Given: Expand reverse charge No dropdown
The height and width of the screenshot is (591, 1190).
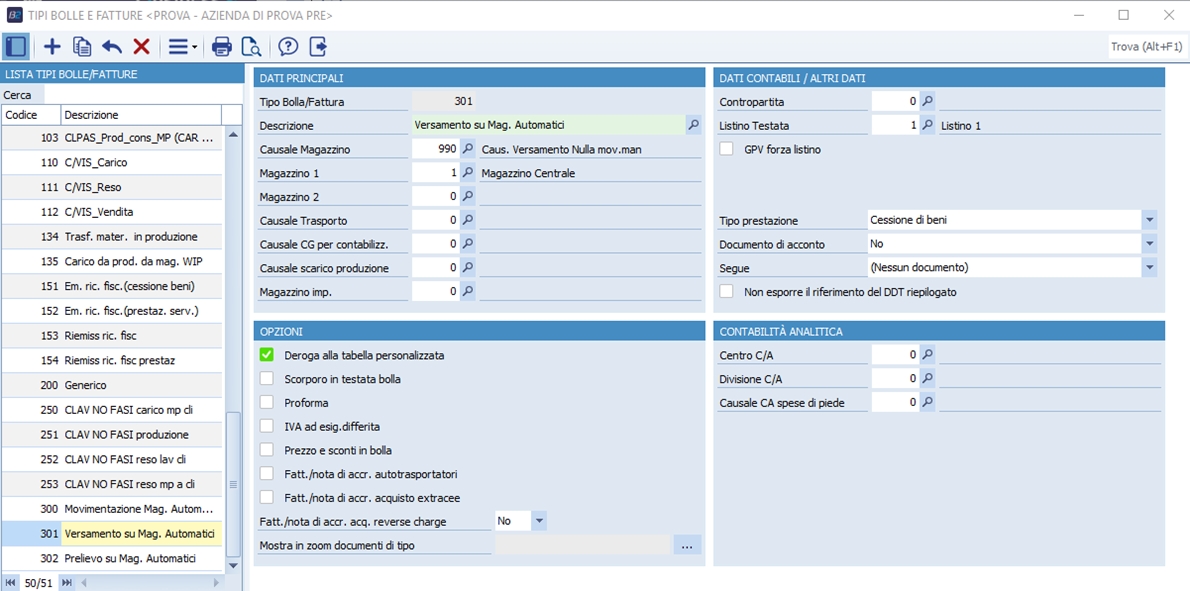Looking at the screenshot, I should pyautogui.click(x=539, y=521).
